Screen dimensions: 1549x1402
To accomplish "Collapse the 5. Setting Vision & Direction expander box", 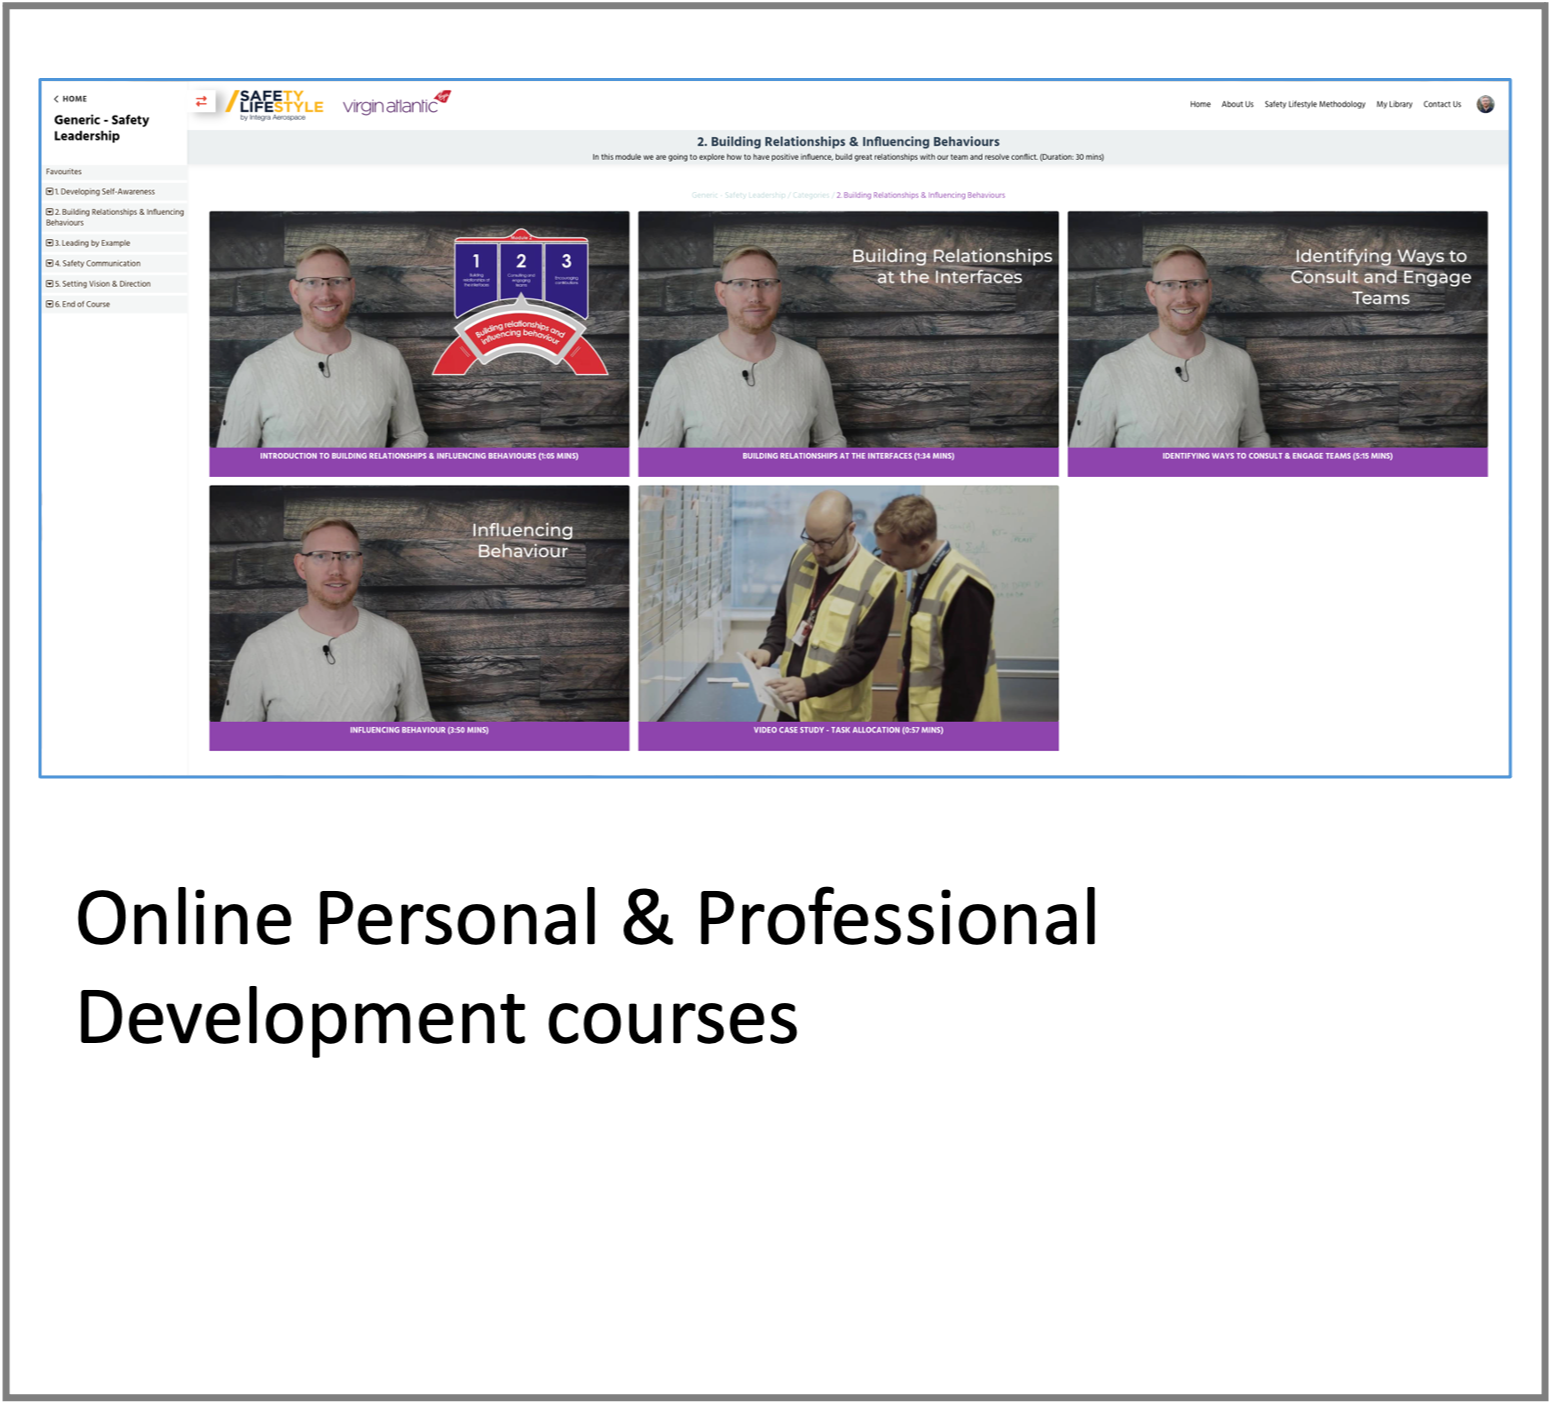I will point(50,284).
